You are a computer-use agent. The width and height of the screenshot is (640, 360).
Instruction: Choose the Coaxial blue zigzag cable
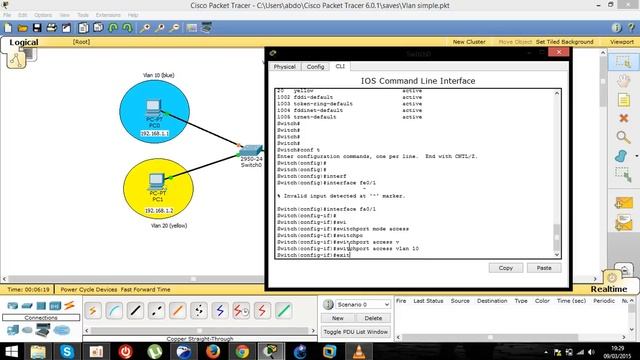(x=220, y=311)
